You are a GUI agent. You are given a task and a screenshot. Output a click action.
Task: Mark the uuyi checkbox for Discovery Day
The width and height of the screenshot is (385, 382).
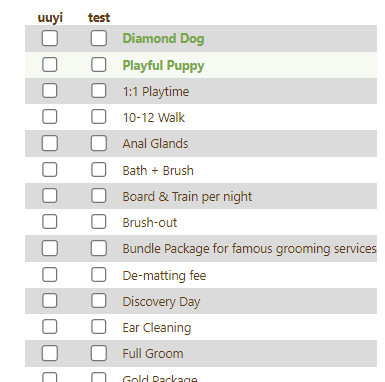coord(50,301)
